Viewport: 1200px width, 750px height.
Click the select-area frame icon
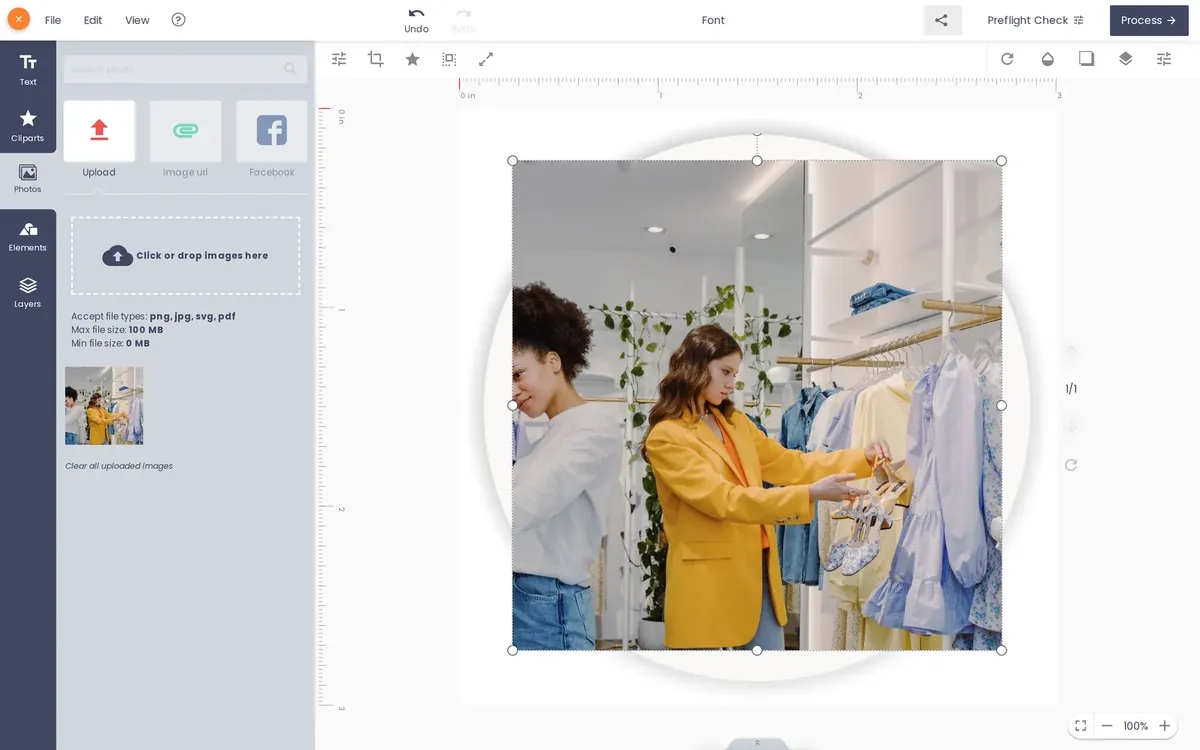(x=449, y=59)
